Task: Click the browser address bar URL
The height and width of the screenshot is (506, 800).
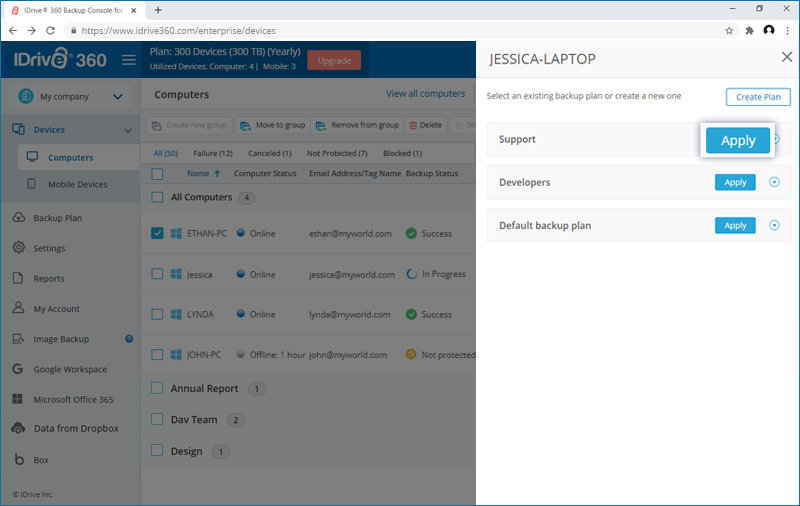Action: point(179,31)
